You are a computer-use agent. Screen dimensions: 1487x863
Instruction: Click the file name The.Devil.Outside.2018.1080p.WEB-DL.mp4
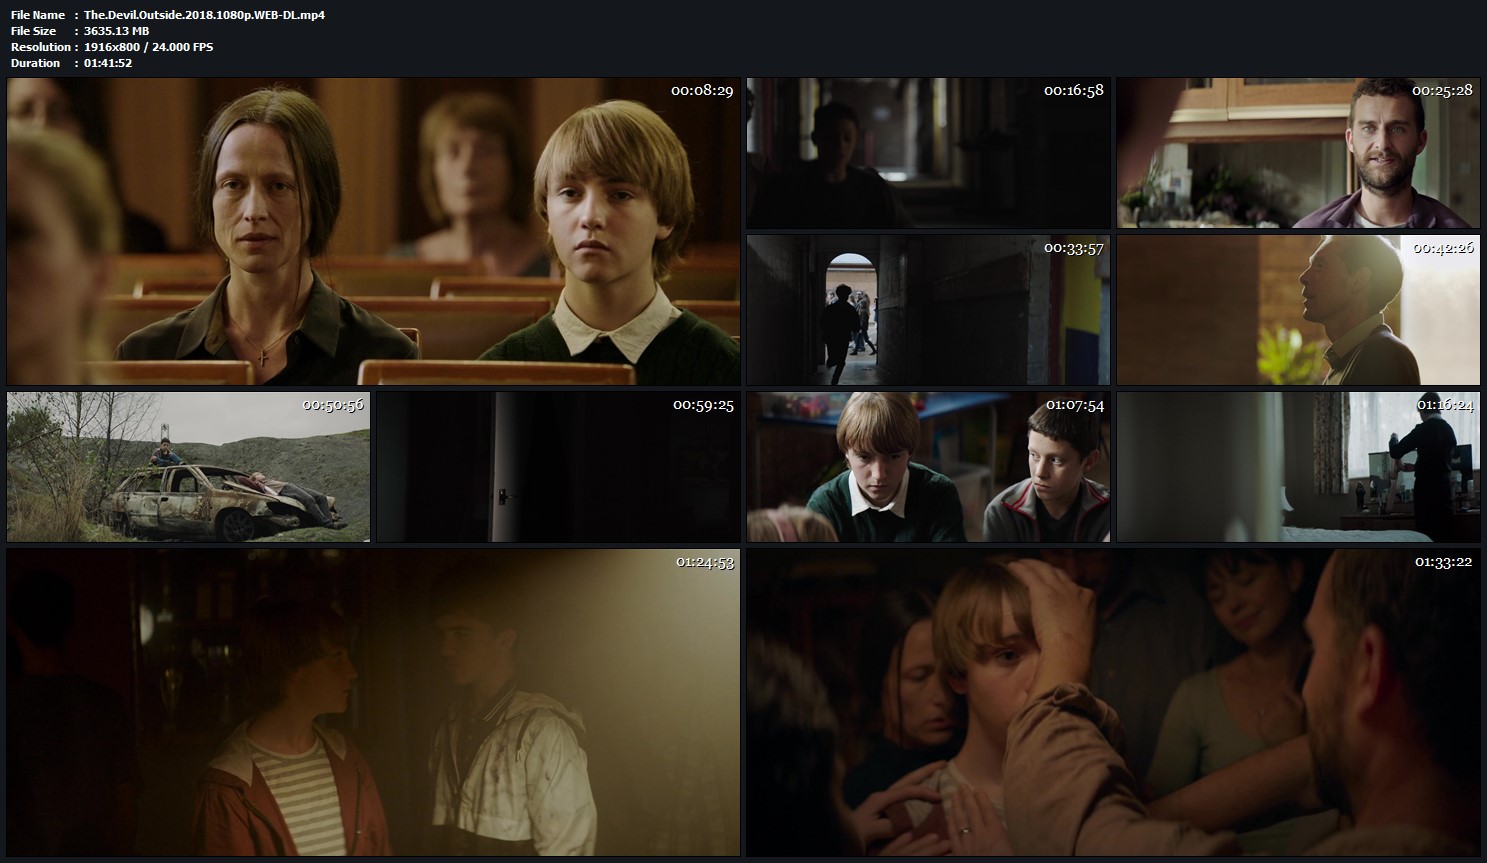pos(204,15)
